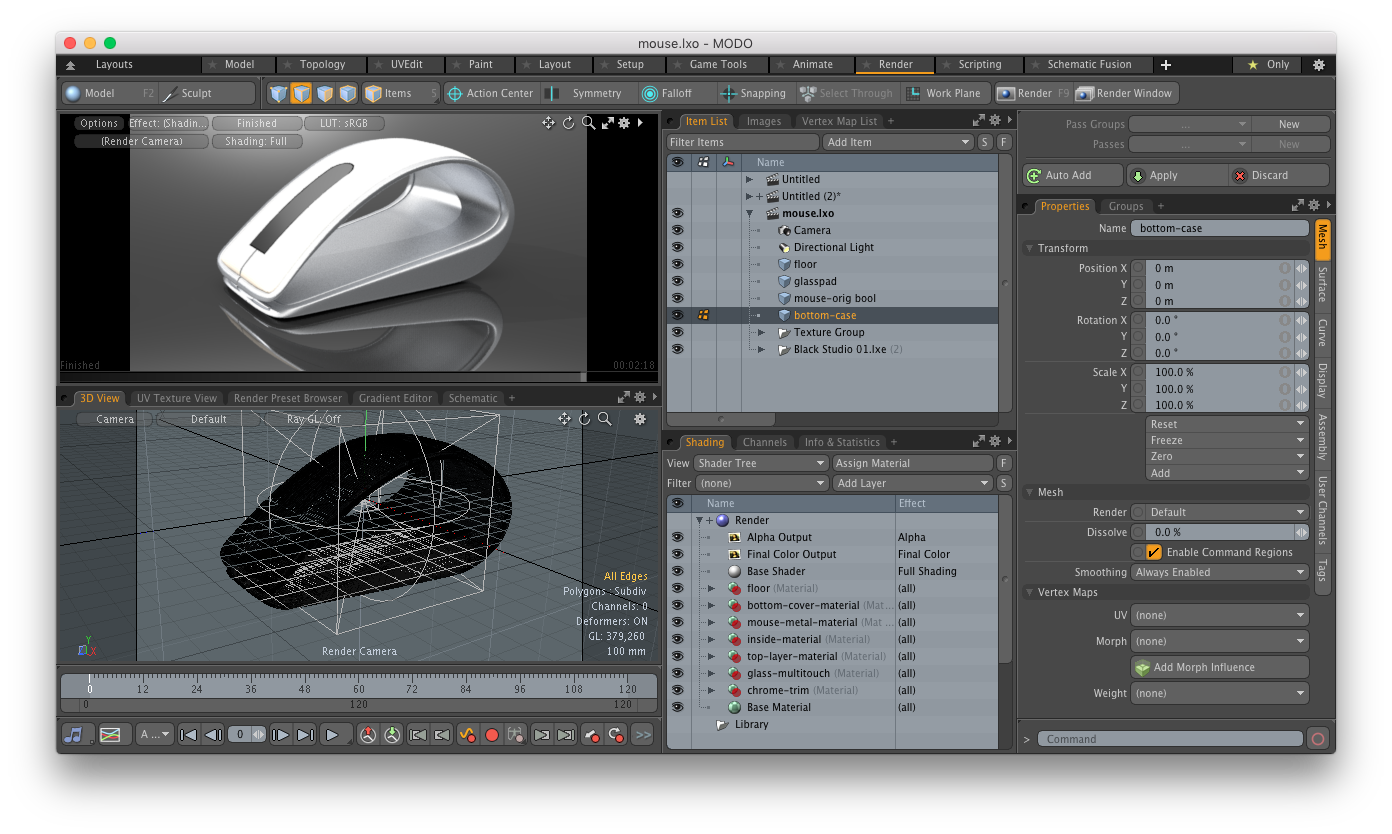This screenshot has width=1392, height=834.
Task: Toggle visibility of Alpha Output
Action: pyautogui.click(x=677, y=537)
